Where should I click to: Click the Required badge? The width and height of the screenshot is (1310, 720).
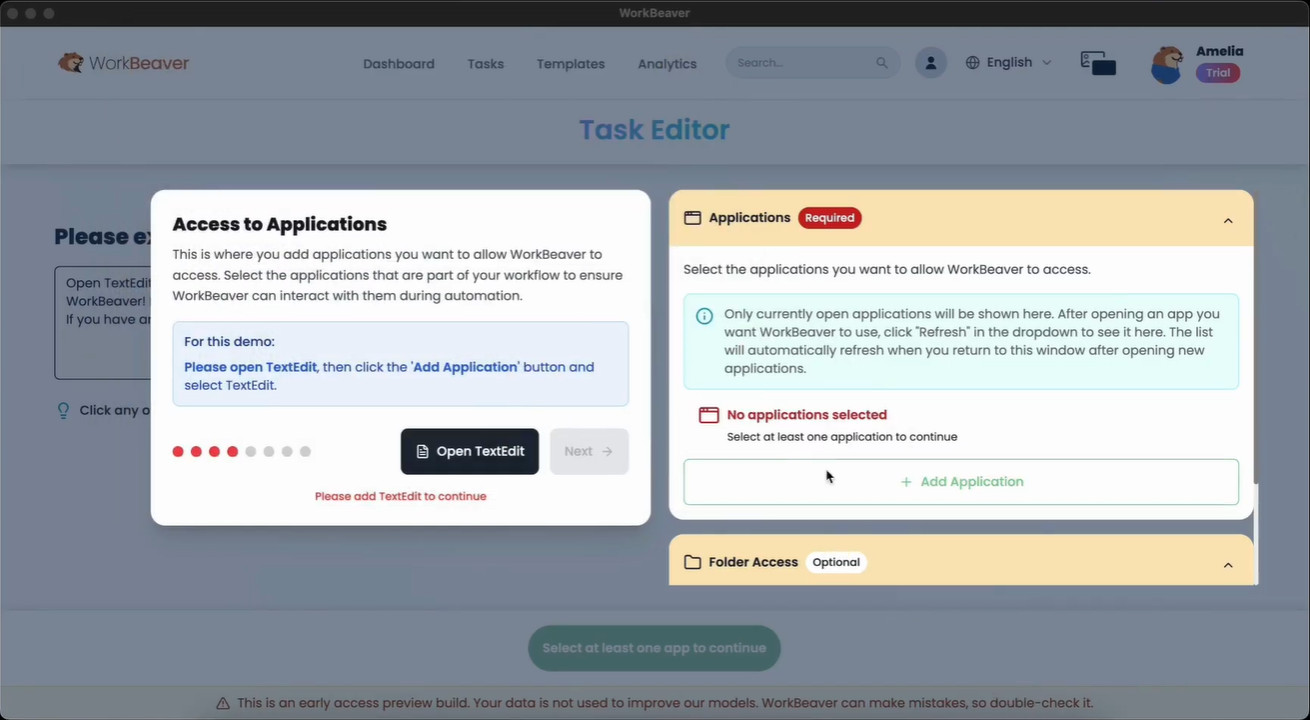pyautogui.click(x=830, y=218)
